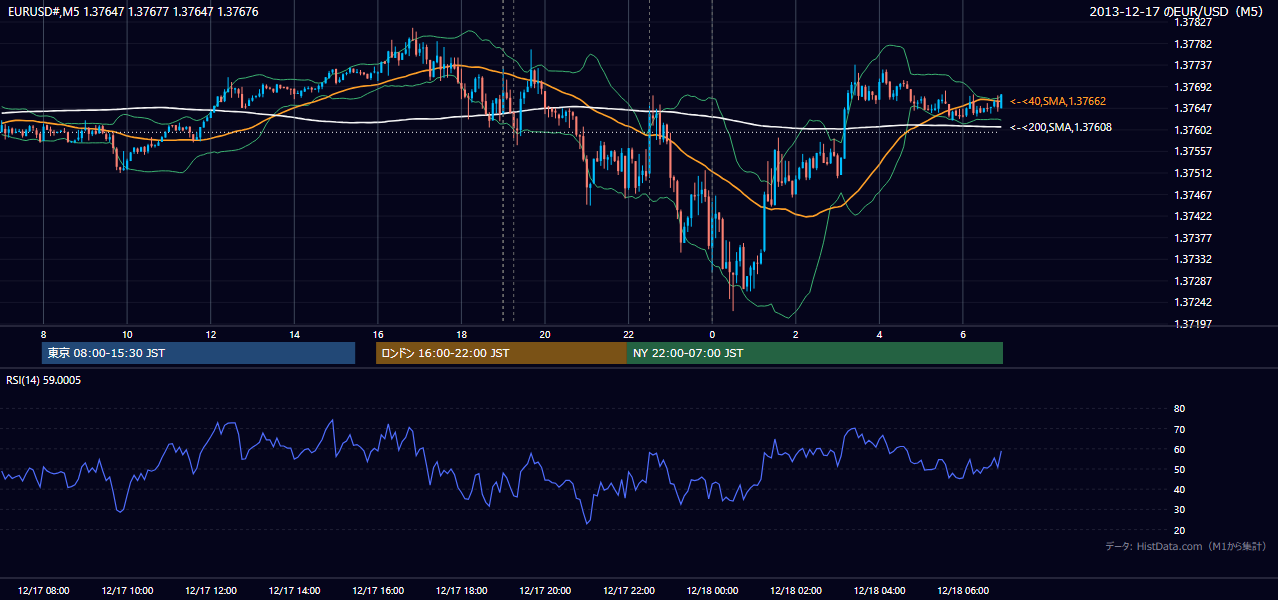Screen dimensions: 1278x600
Task: Select the ロンドン 16:00-22:00 JST session bar
Action: click(x=501, y=353)
